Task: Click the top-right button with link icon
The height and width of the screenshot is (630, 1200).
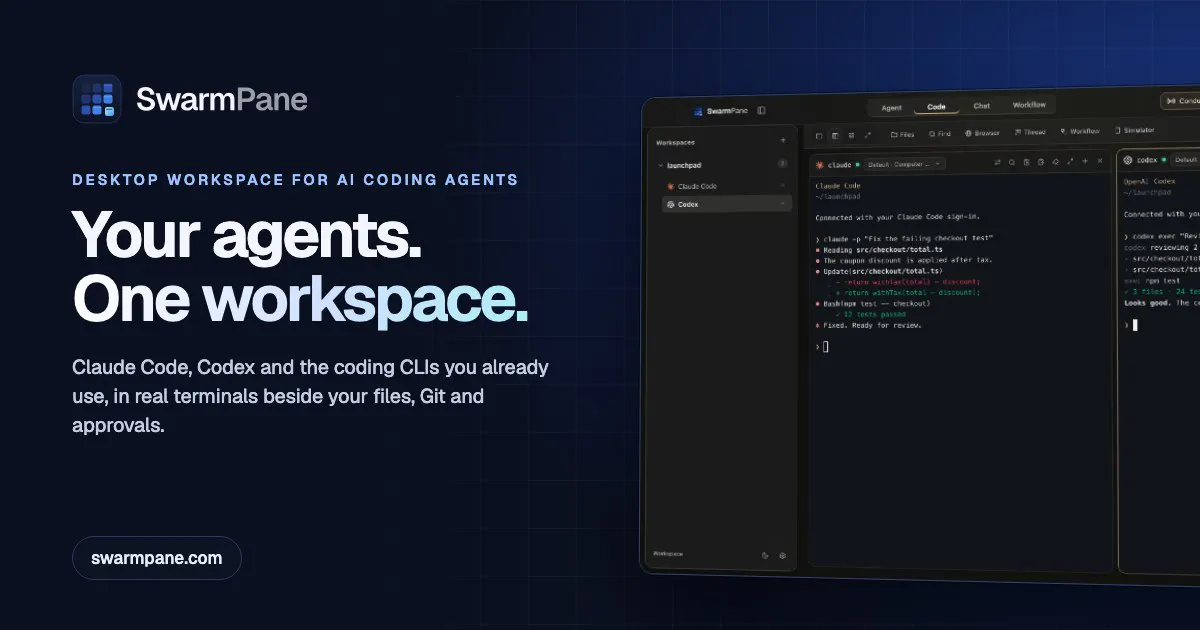Action: tap(1181, 101)
